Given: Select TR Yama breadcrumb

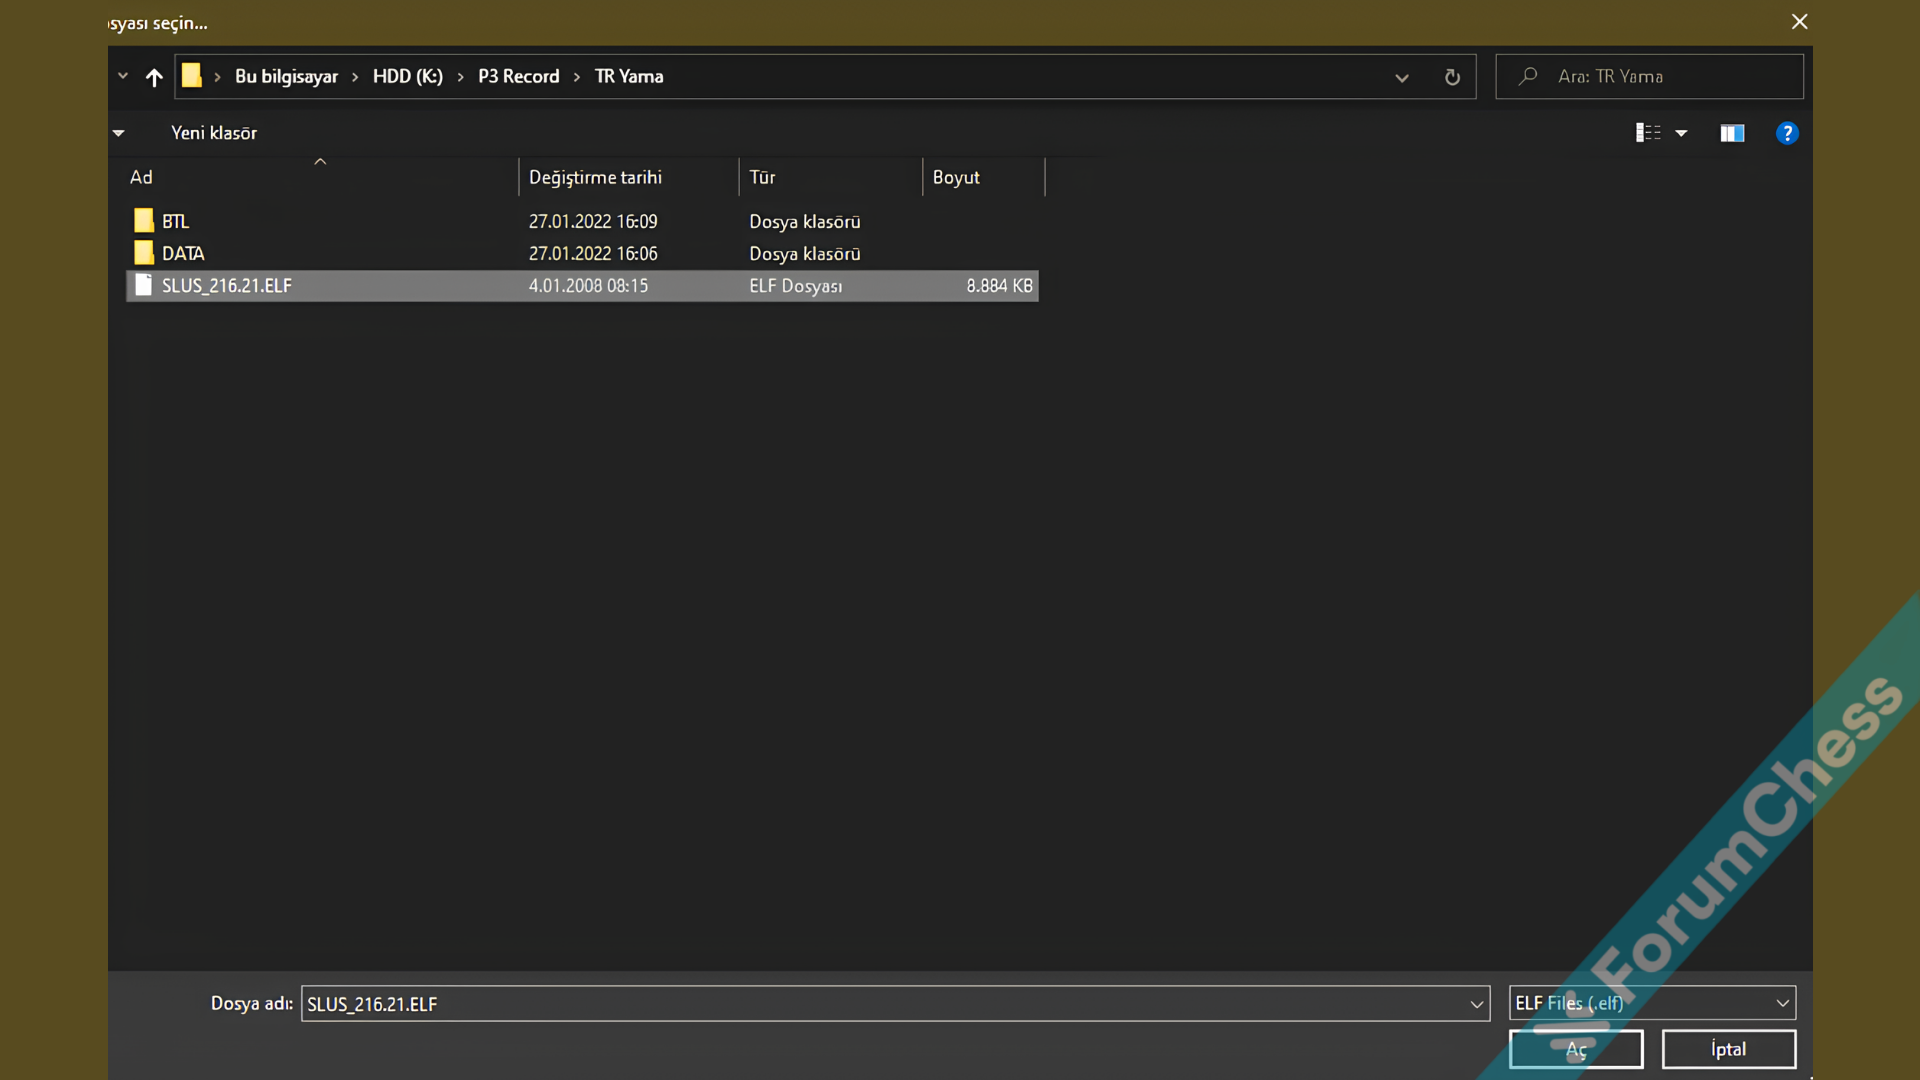Looking at the screenshot, I should coord(629,77).
